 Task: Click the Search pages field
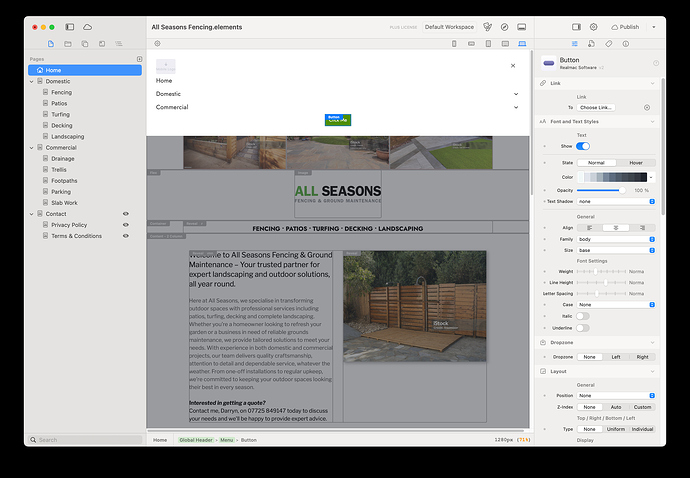coord(85,440)
